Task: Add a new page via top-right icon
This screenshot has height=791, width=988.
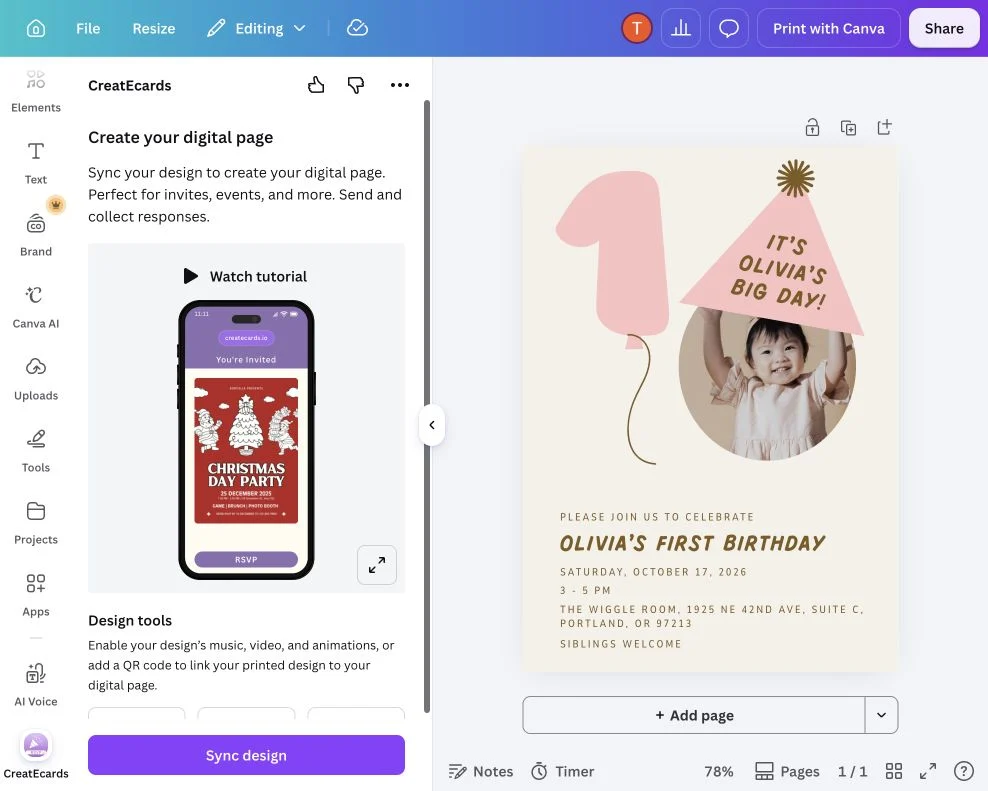Action: (884, 127)
